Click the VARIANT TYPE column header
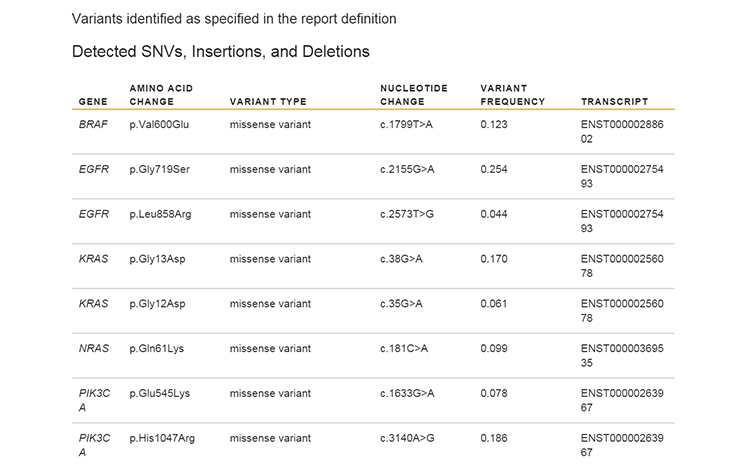The image size is (736, 475). click(x=268, y=101)
